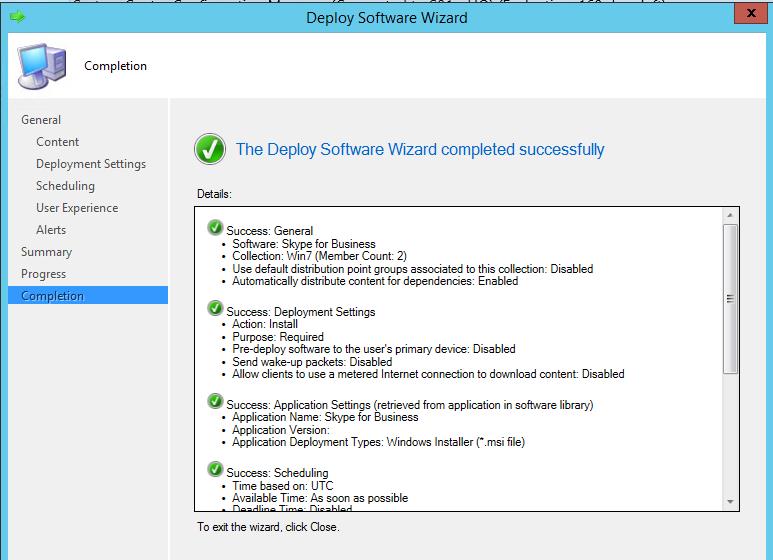Image resolution: width=773 pixels, height=560 pixels.
Task: Select the Alerts step
Action: coord(51,230)
